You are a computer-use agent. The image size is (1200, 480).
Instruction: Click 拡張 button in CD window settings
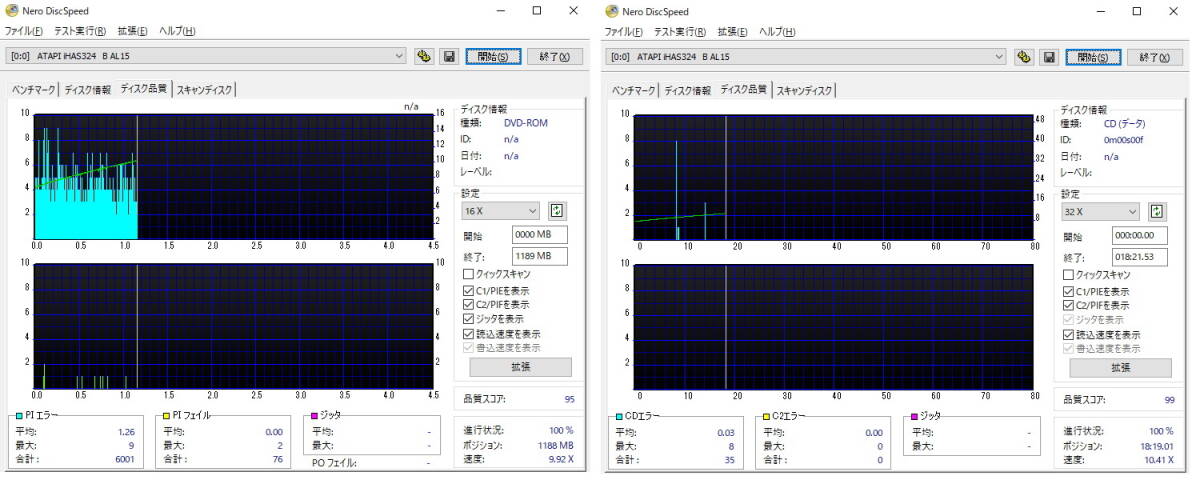[1120, 367]
